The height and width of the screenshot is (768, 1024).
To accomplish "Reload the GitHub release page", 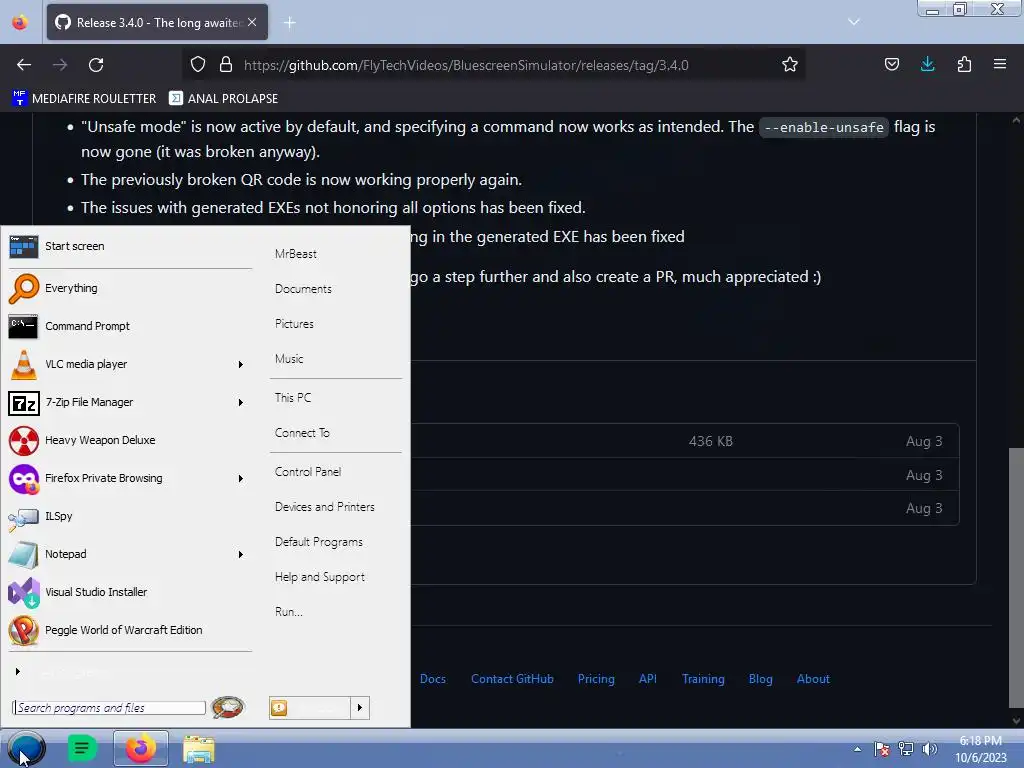I will coord(96,65).
